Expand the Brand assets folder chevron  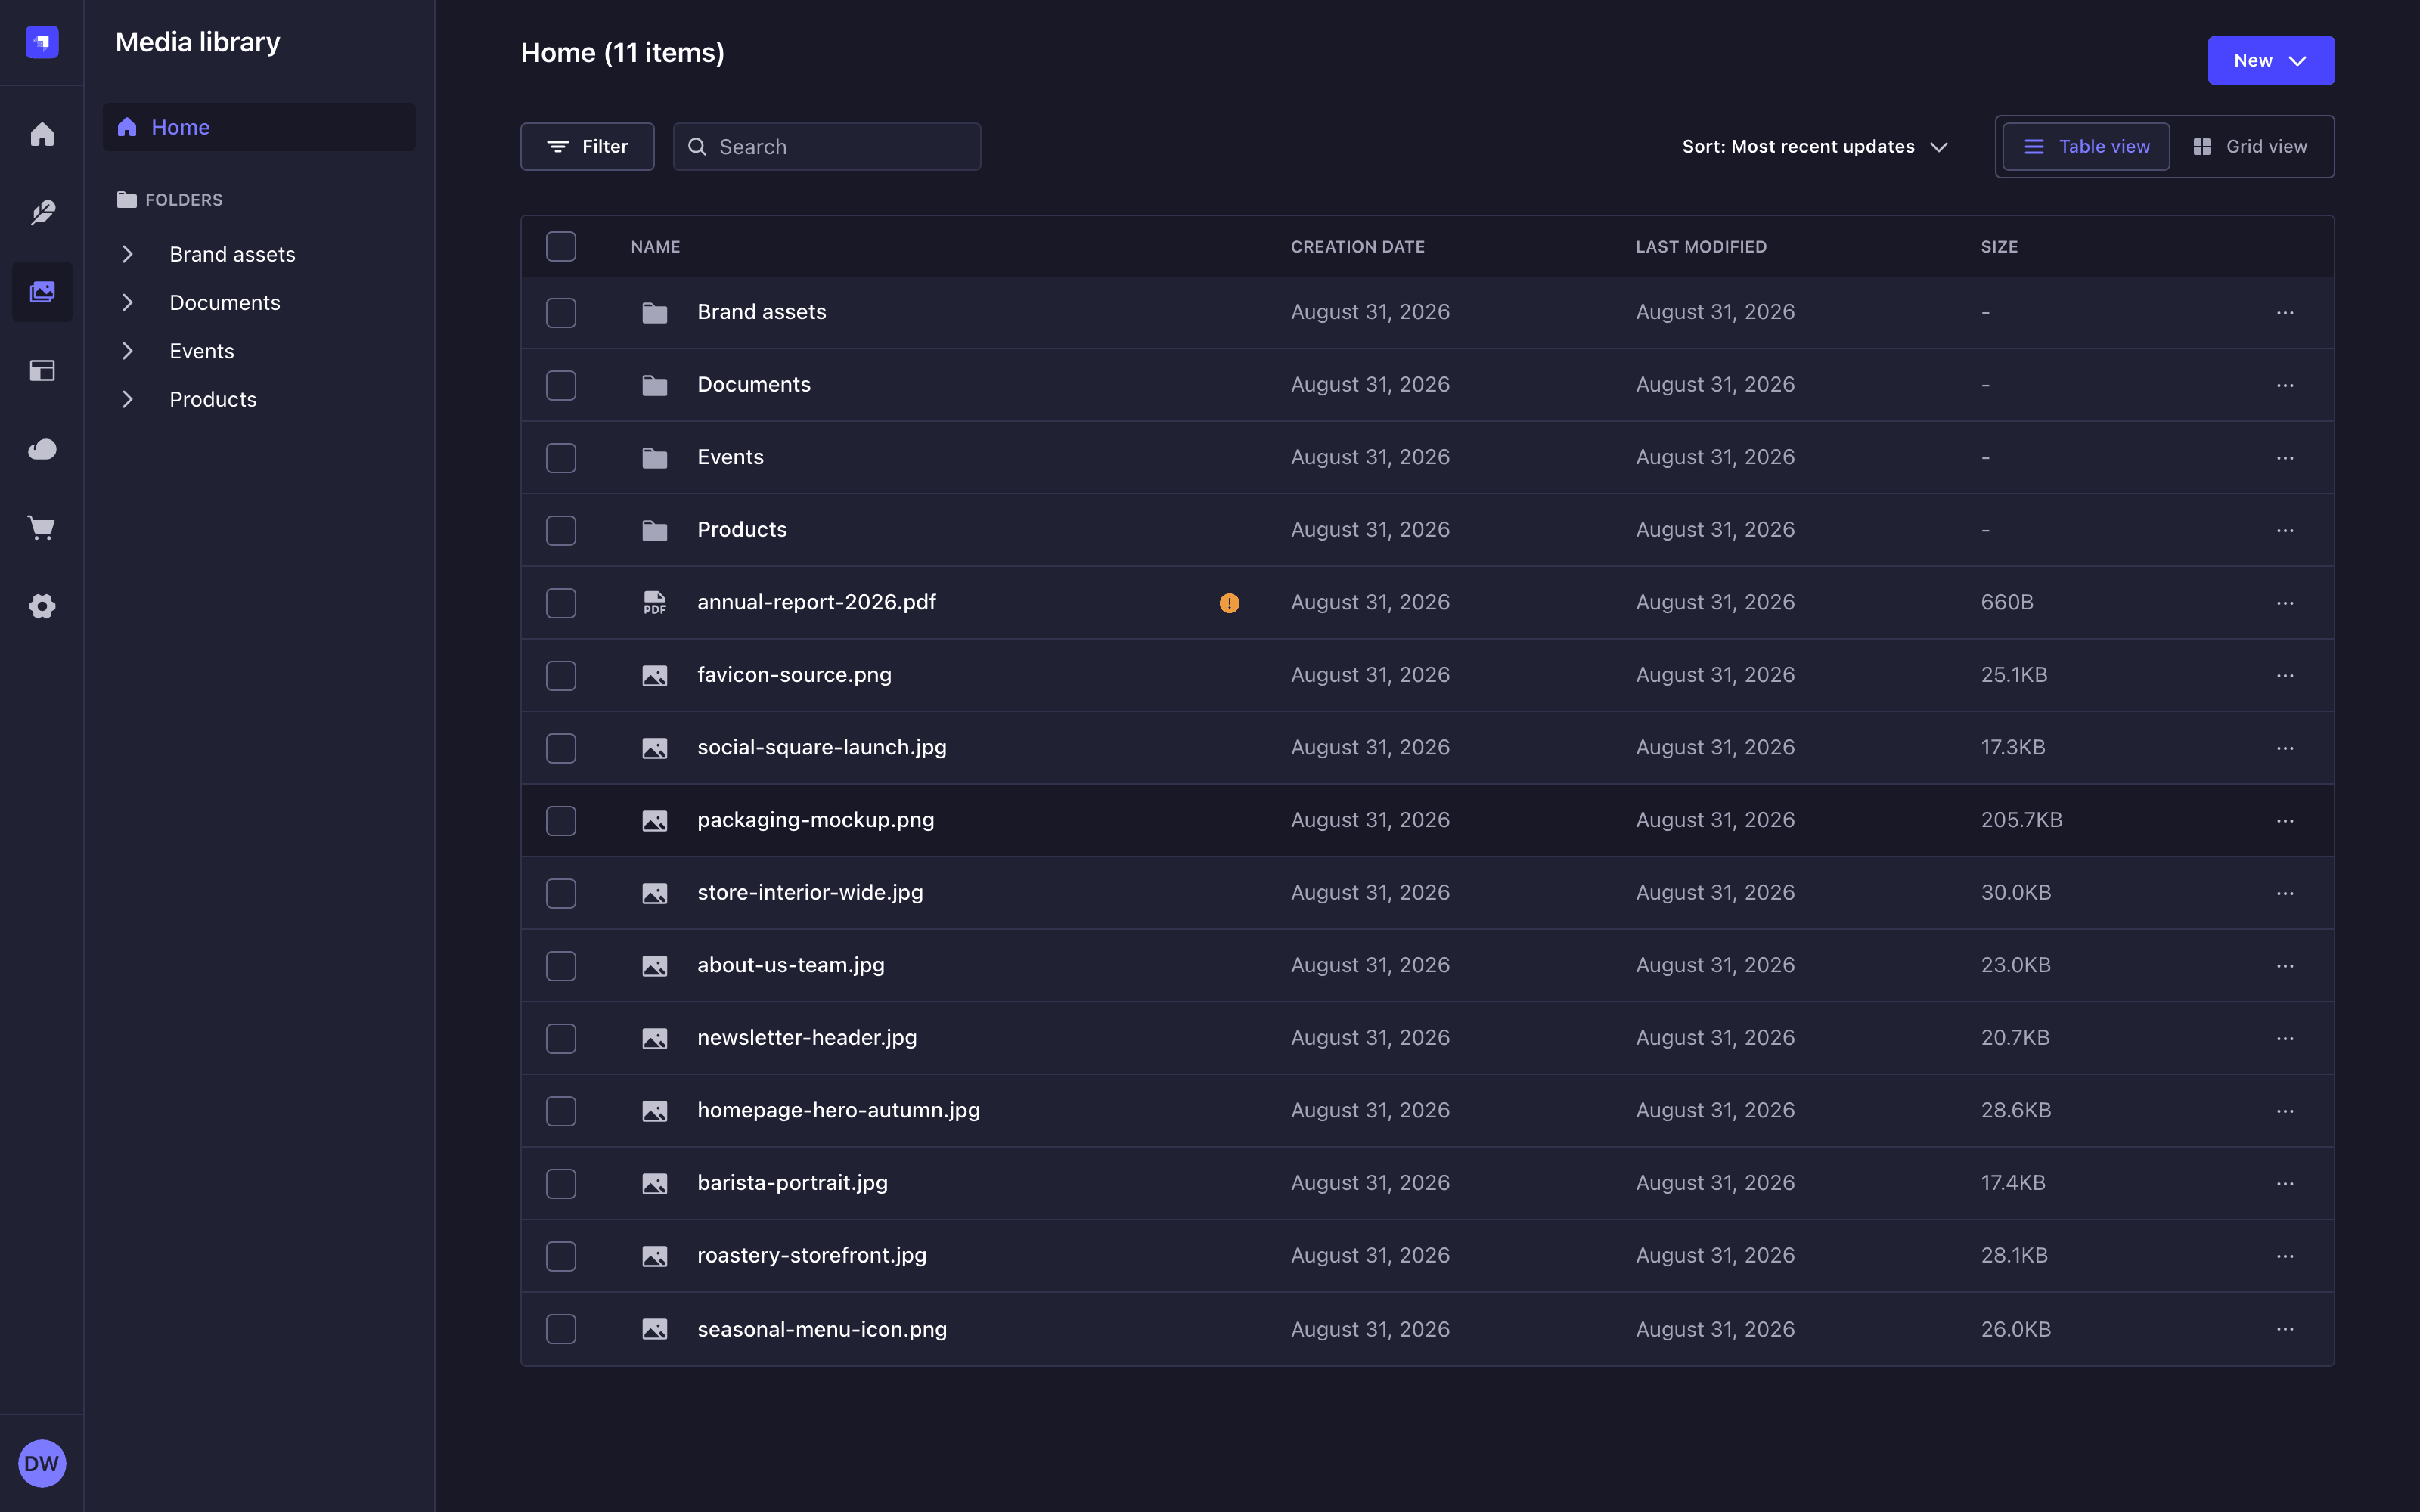click(127, 254)
